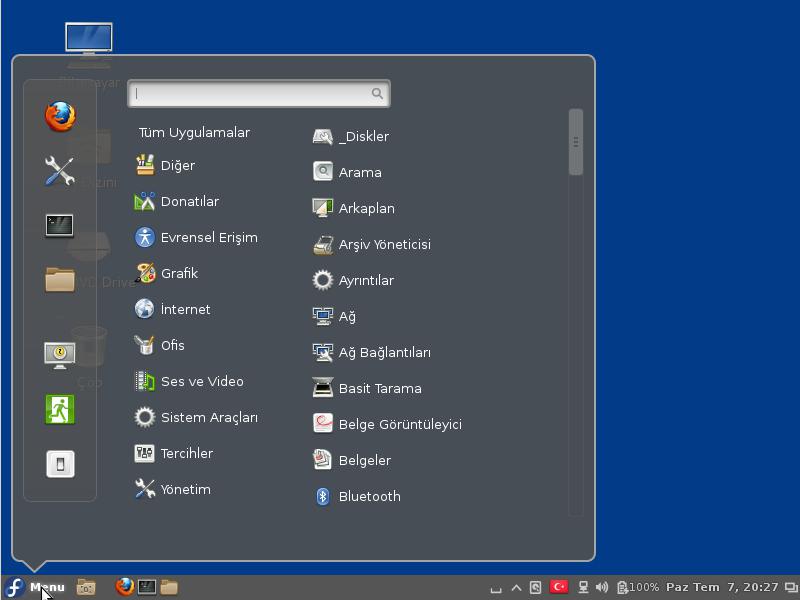Image resolution: width=800 pixels, height=600 pixels.
Task: Show Tüm Uygulamalar
Action: (x=195, y=132)
